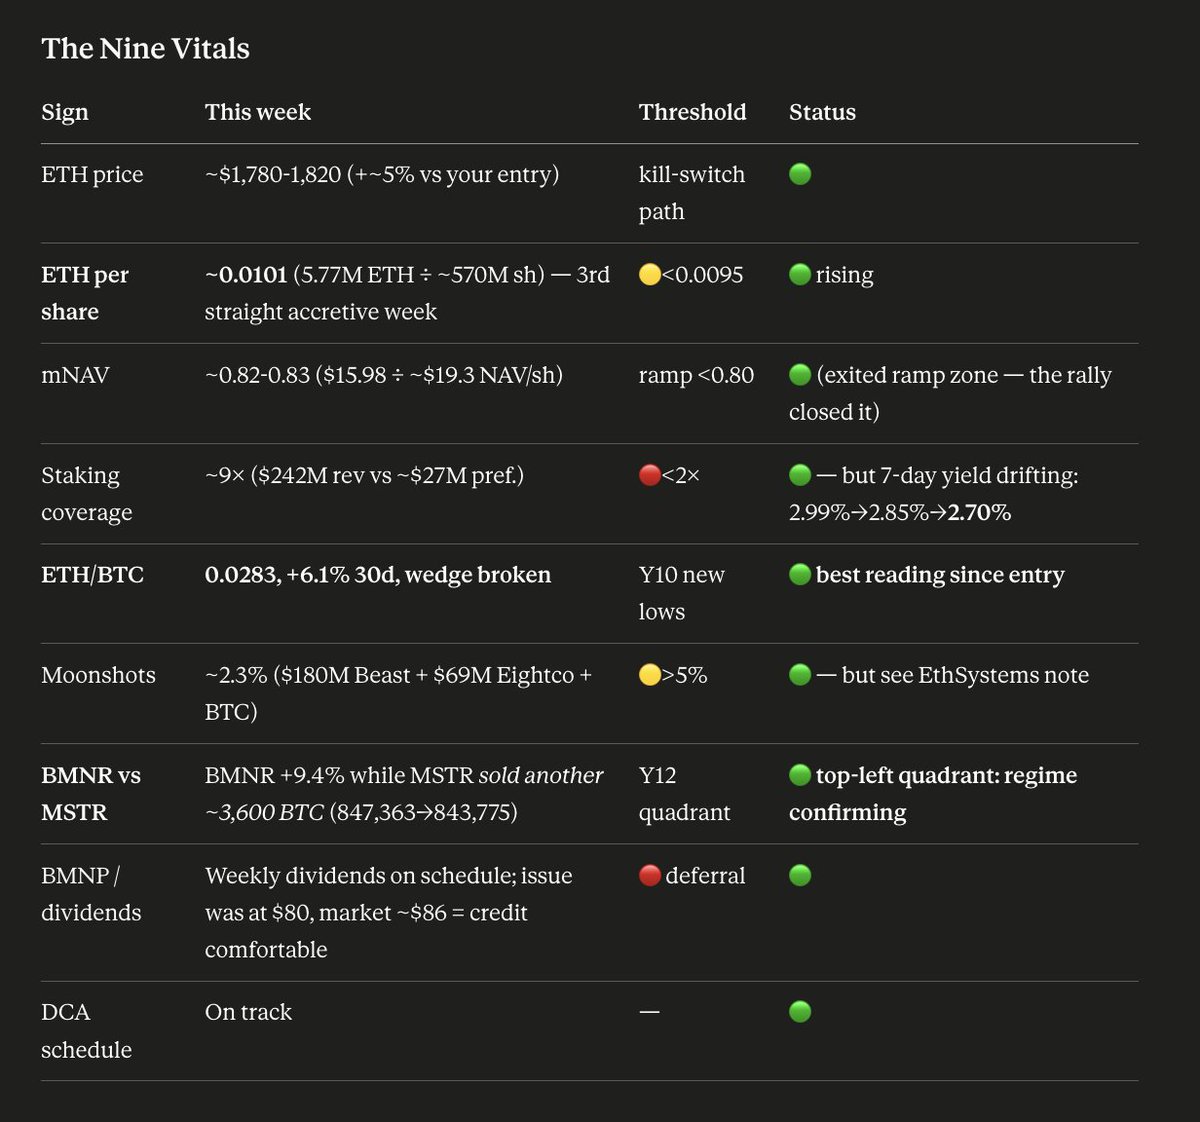Click the 'Y12 quadrant' threshold
This screenshot has height=1122, width=1200.
(684, 793)
